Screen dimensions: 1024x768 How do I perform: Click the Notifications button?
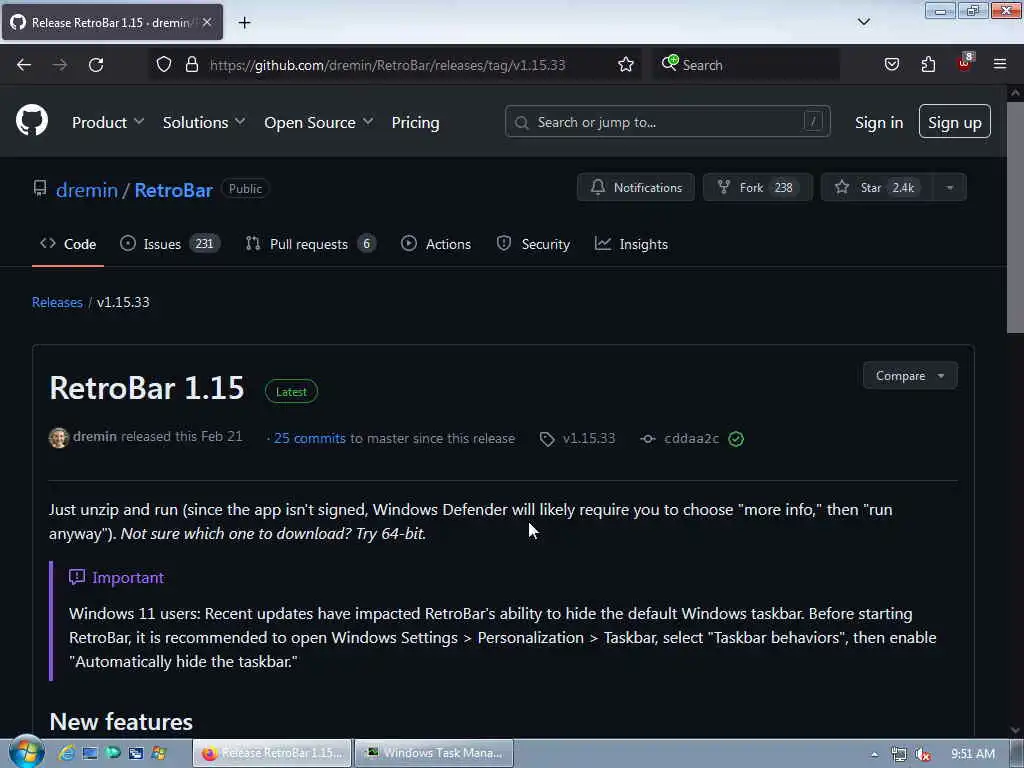pyautogui.click(x=635, y=187)
